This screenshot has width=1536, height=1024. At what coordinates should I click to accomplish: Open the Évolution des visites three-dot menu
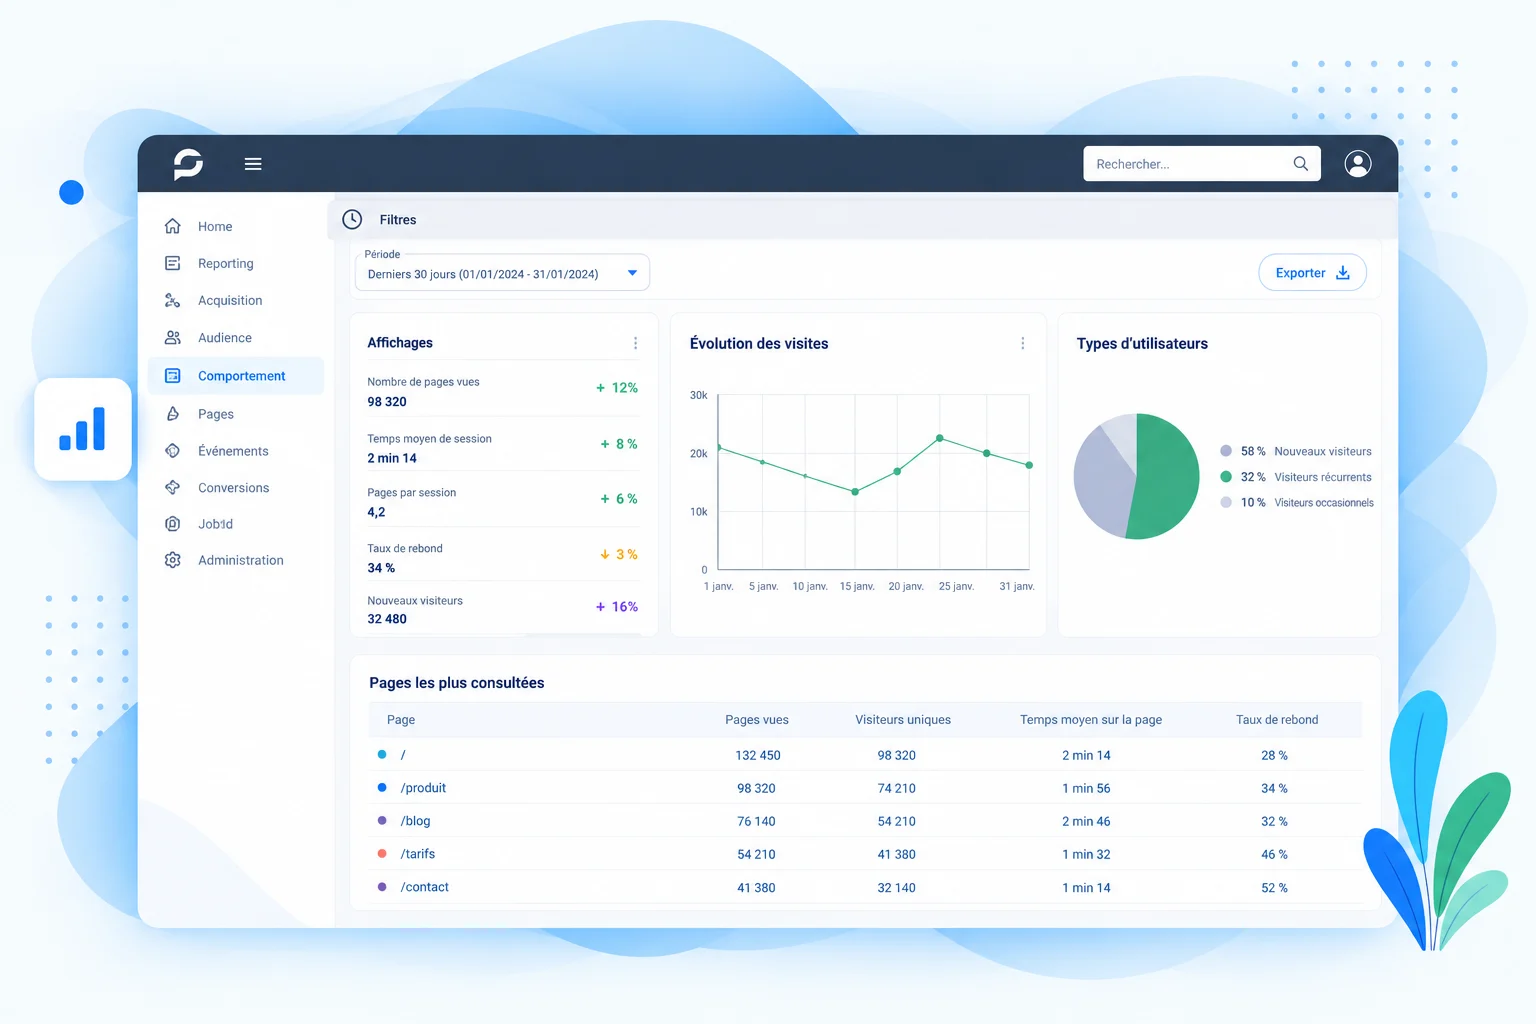click(1022, 343)
